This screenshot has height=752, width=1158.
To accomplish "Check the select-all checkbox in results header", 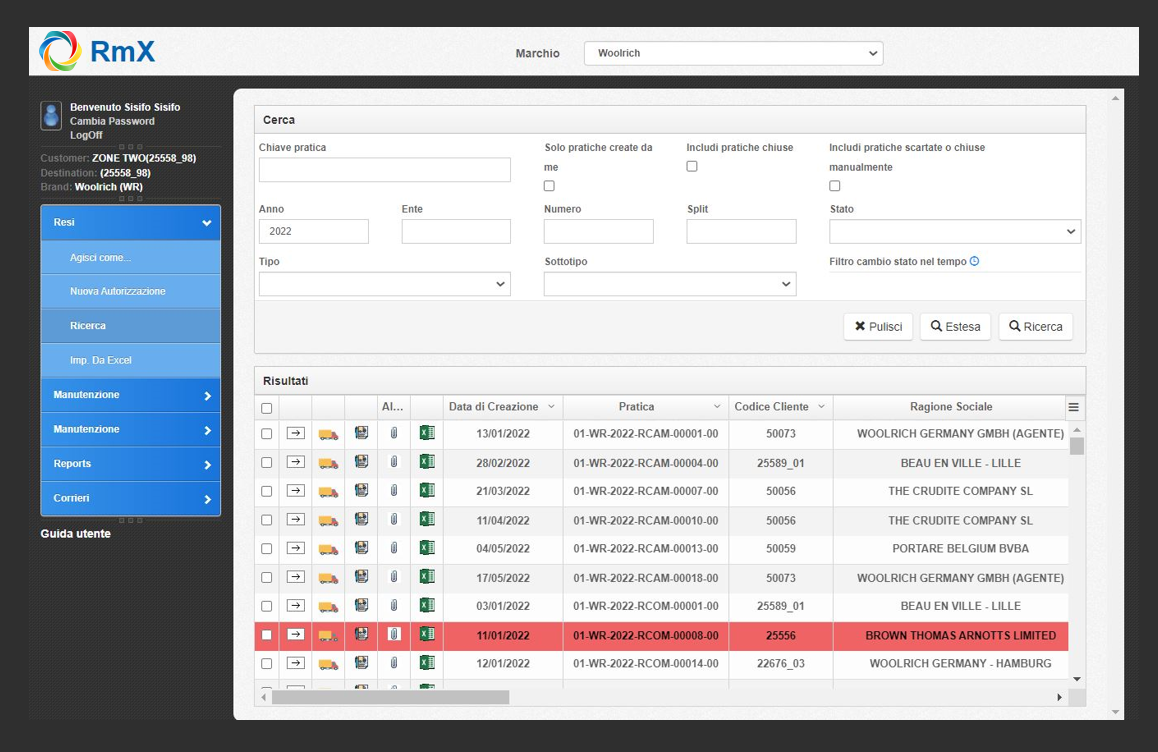I will 266,408.
